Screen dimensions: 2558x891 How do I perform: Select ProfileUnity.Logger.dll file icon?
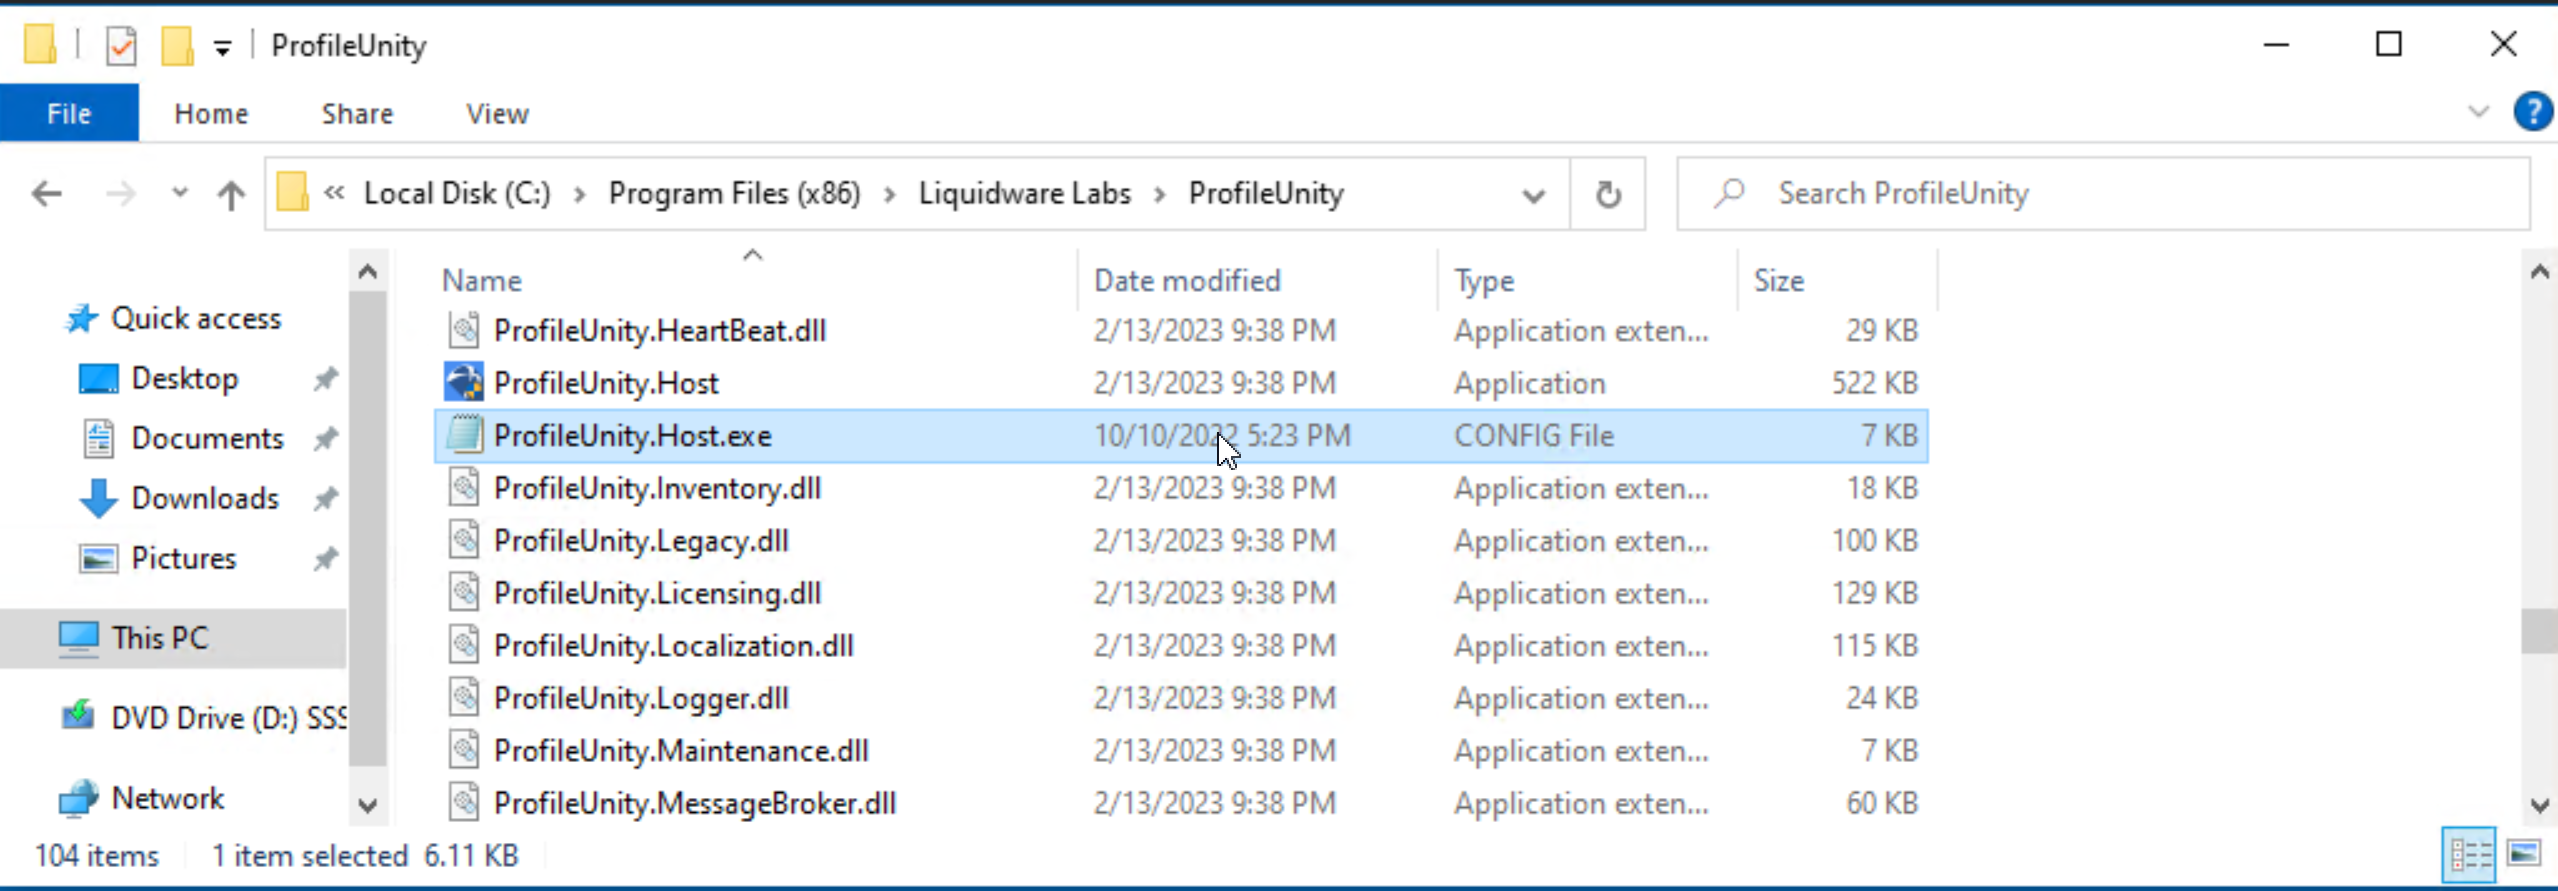point(464,698)
